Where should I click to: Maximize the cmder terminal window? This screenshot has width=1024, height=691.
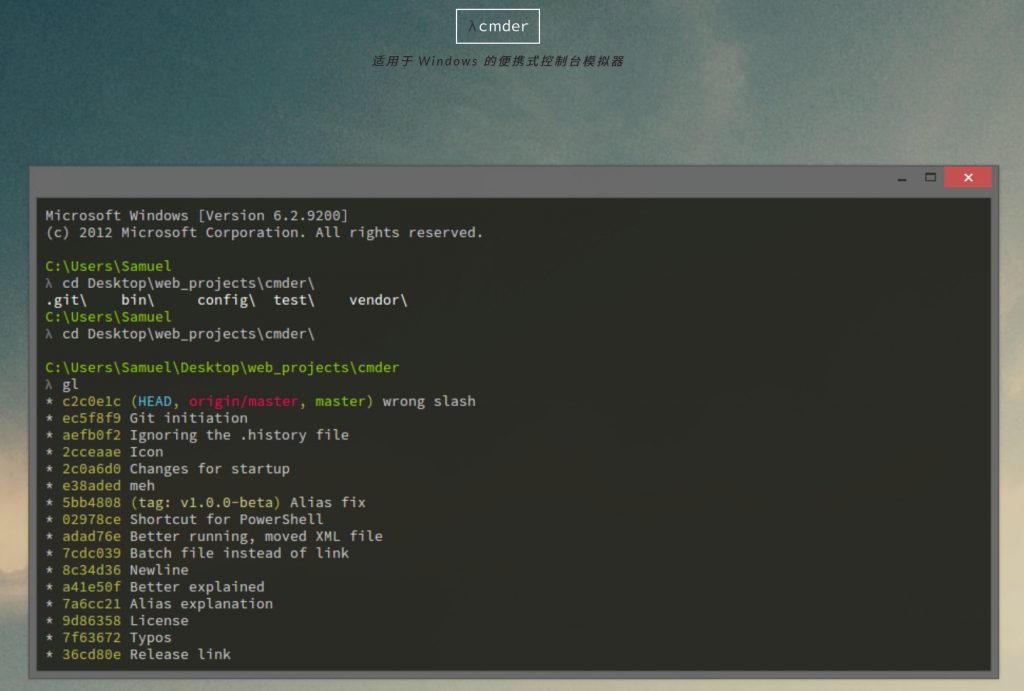[x=931, y=178]
